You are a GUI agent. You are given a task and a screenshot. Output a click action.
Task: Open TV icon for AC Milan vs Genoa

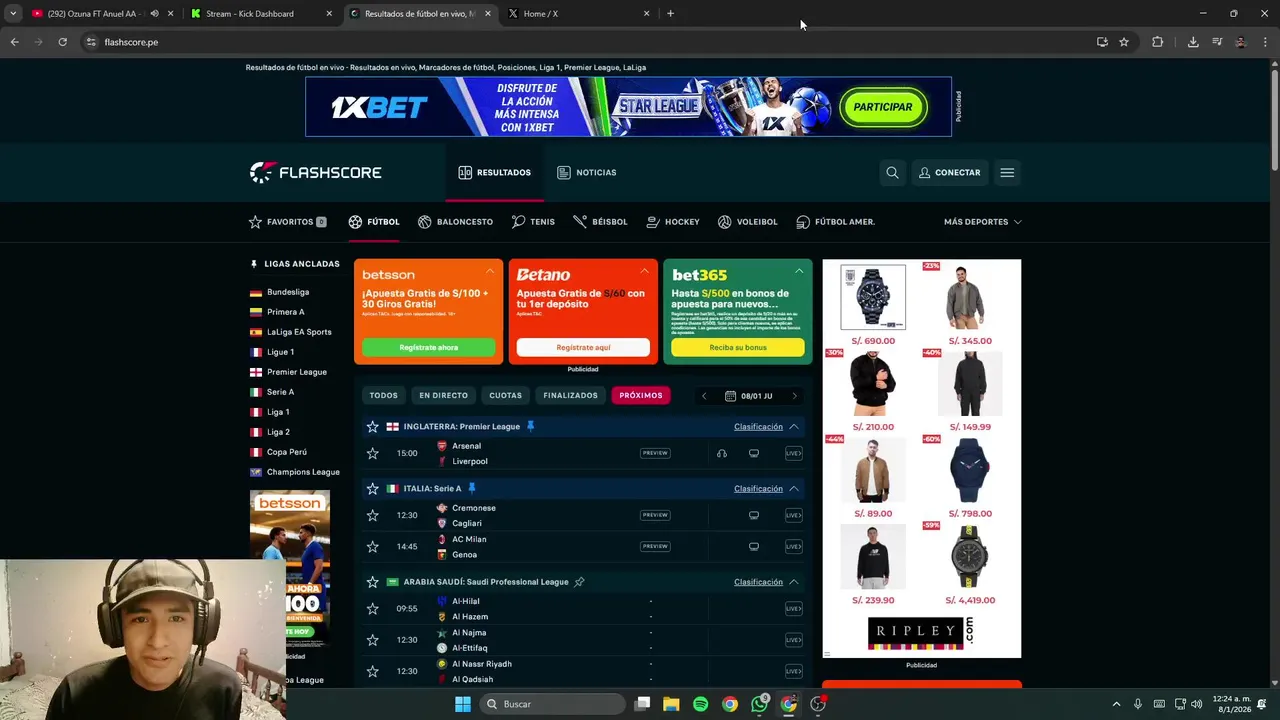click(754, 546)
